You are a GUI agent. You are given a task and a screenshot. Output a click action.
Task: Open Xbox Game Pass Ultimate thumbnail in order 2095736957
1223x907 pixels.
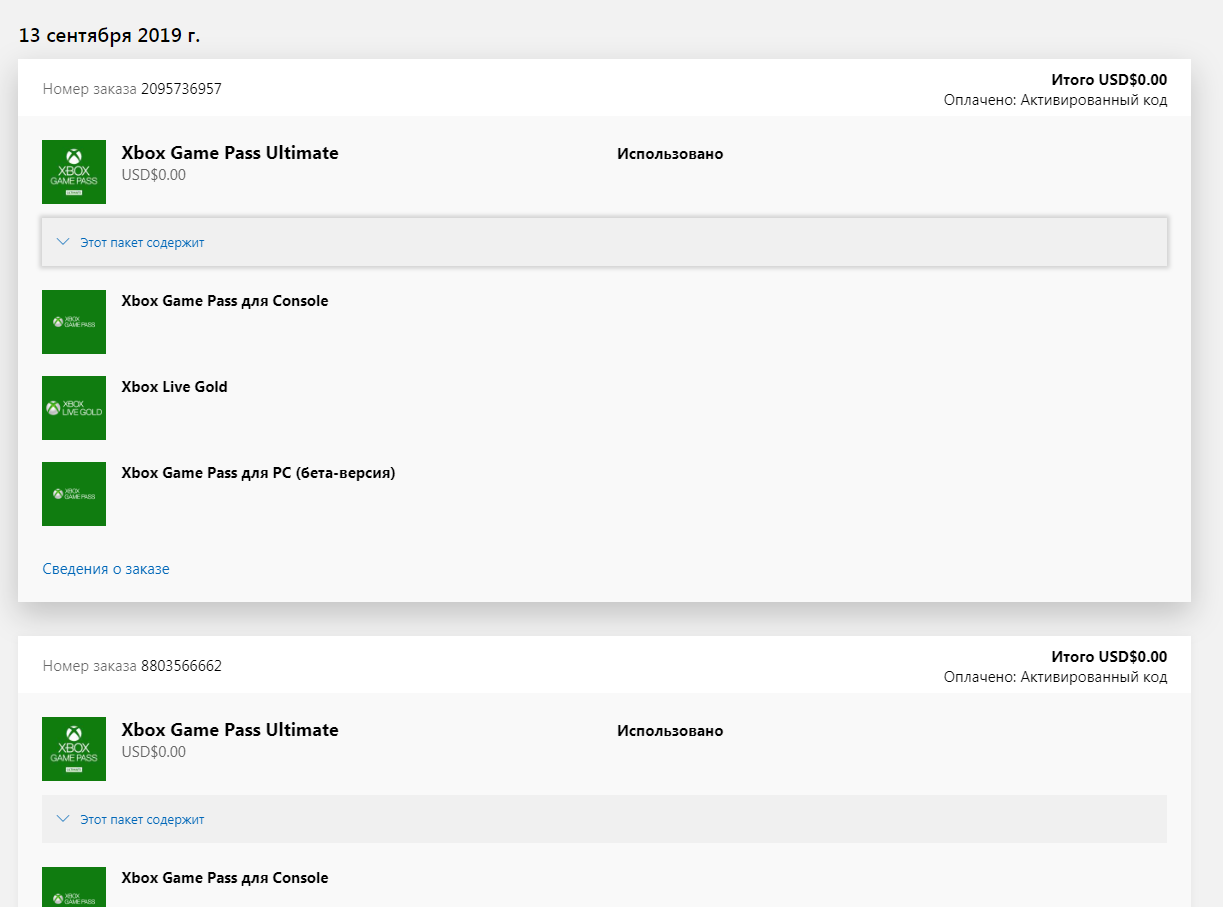coord(74,172)
